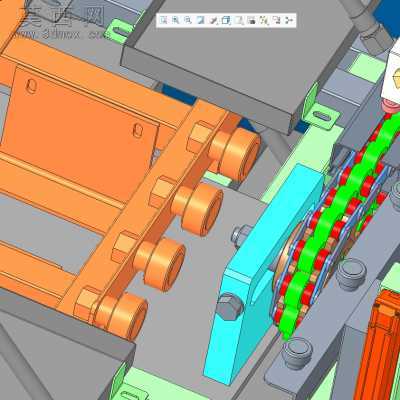The width and height of the screenshot is (400, 400).
Task: Open the View Manager icon
Action: coord(239,20)
